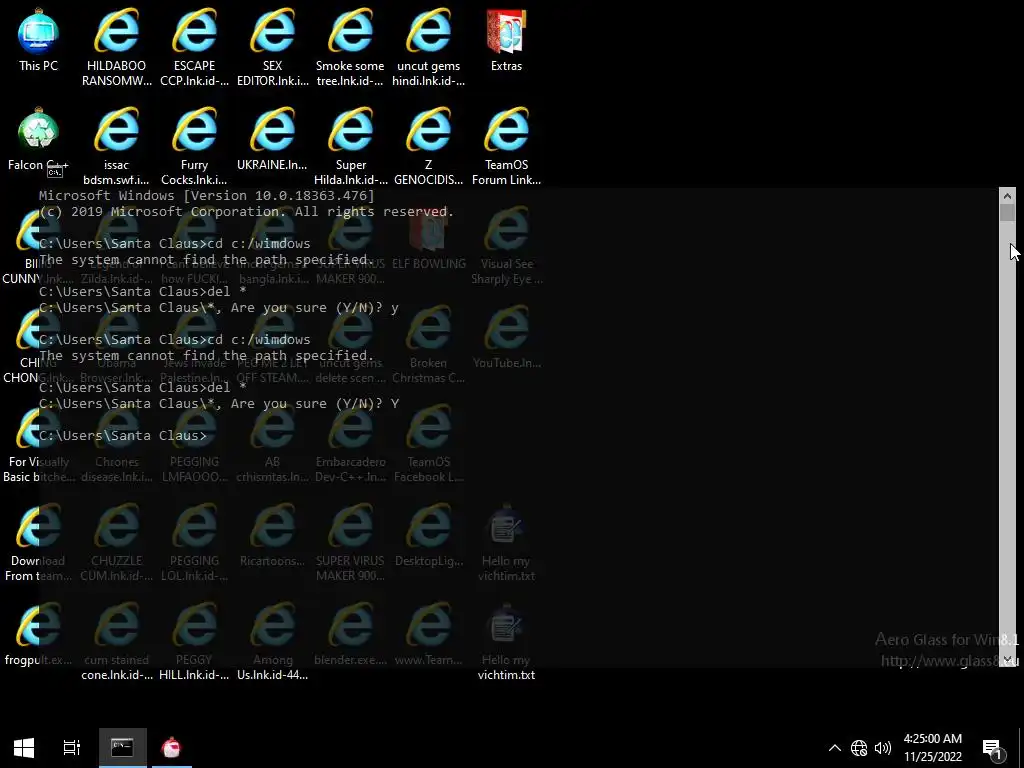This screenshot has width=1024, height=768.
Task: Select the Smoke some tree shortcut
Action: pos(350,47)
